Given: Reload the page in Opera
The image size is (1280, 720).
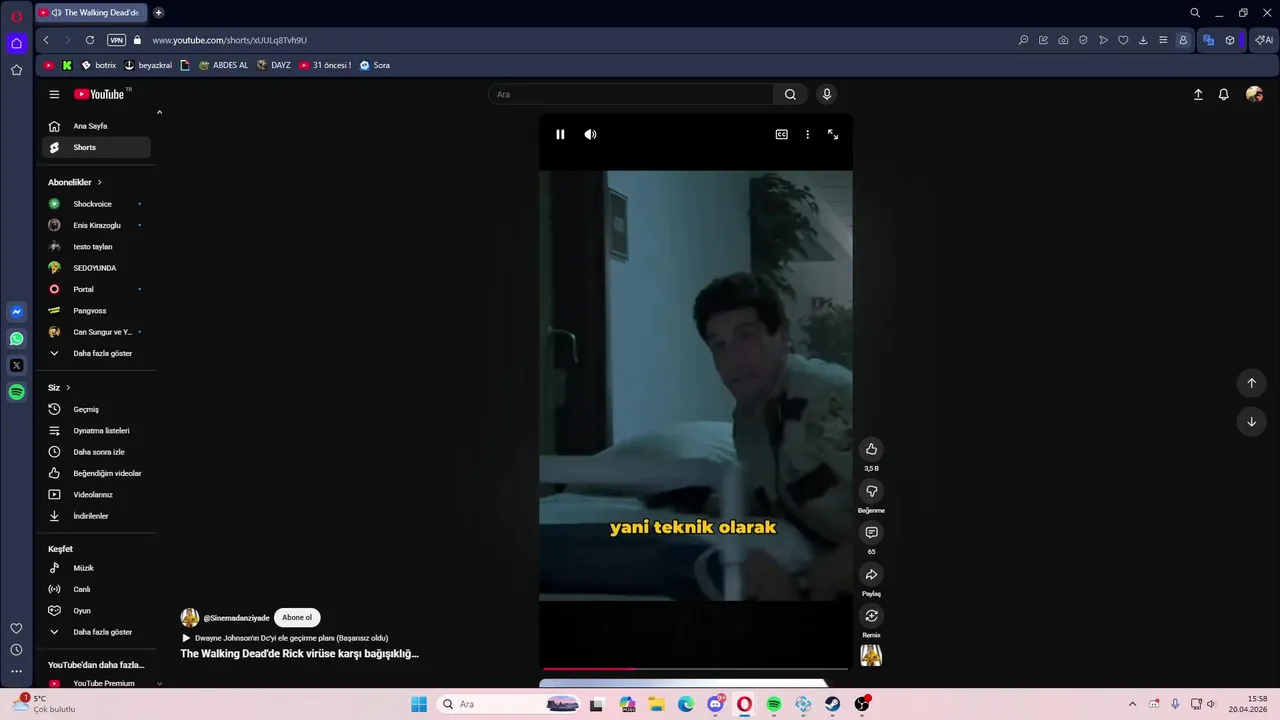Looking at the screenshot, I should 90,40.
